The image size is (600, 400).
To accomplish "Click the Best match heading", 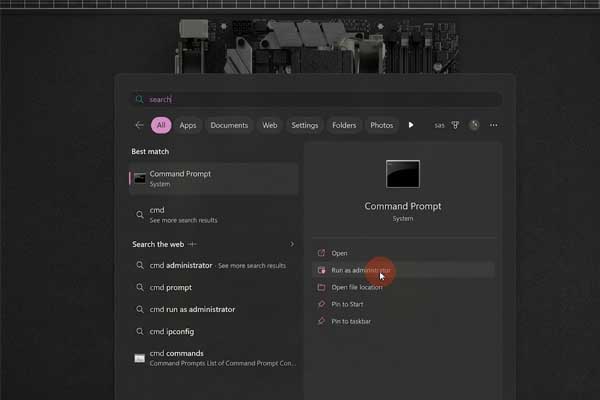I will pos(150,152).
